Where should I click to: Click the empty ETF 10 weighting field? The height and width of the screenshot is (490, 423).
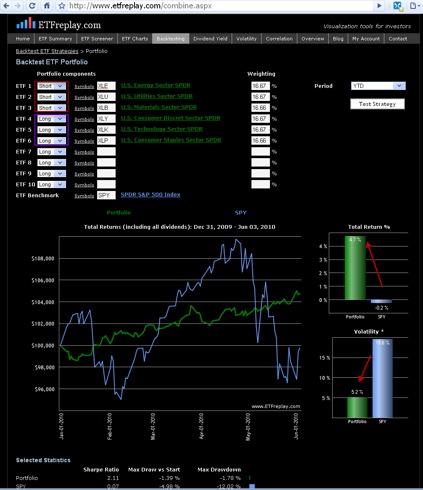coord(260,184)
